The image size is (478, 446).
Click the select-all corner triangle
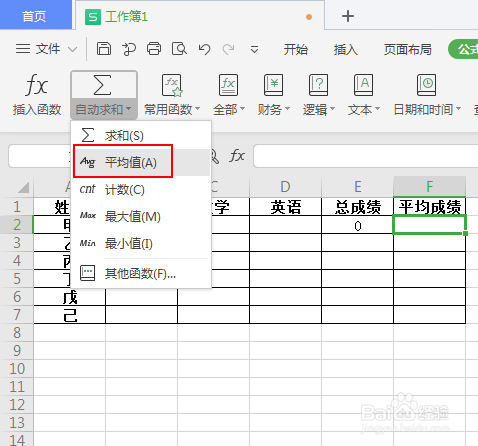pos(23,187)
